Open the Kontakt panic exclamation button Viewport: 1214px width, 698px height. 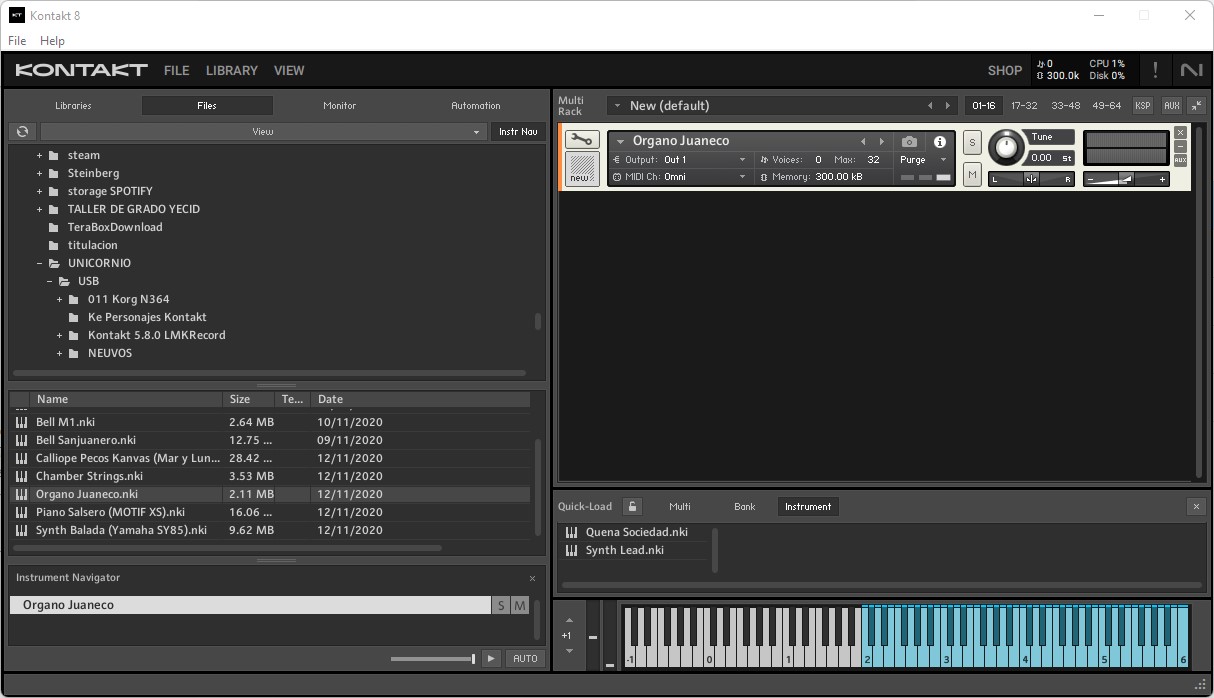[1155, 70]
